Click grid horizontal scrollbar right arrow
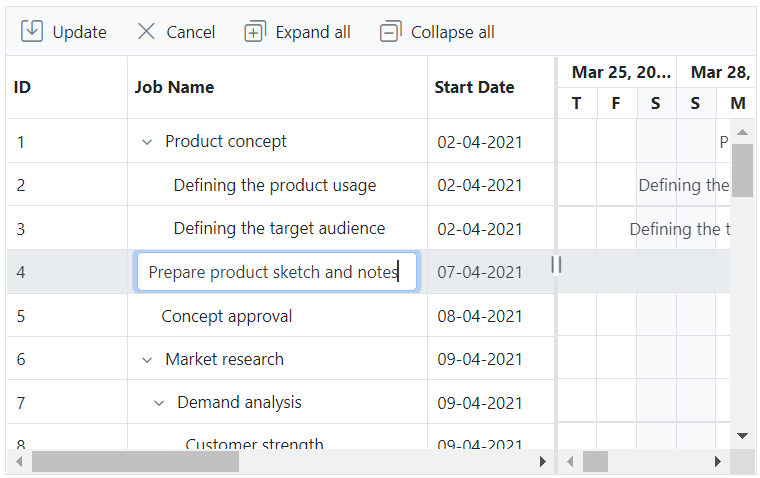This screenshot has width=760, height=478. (x=543, y=462)
